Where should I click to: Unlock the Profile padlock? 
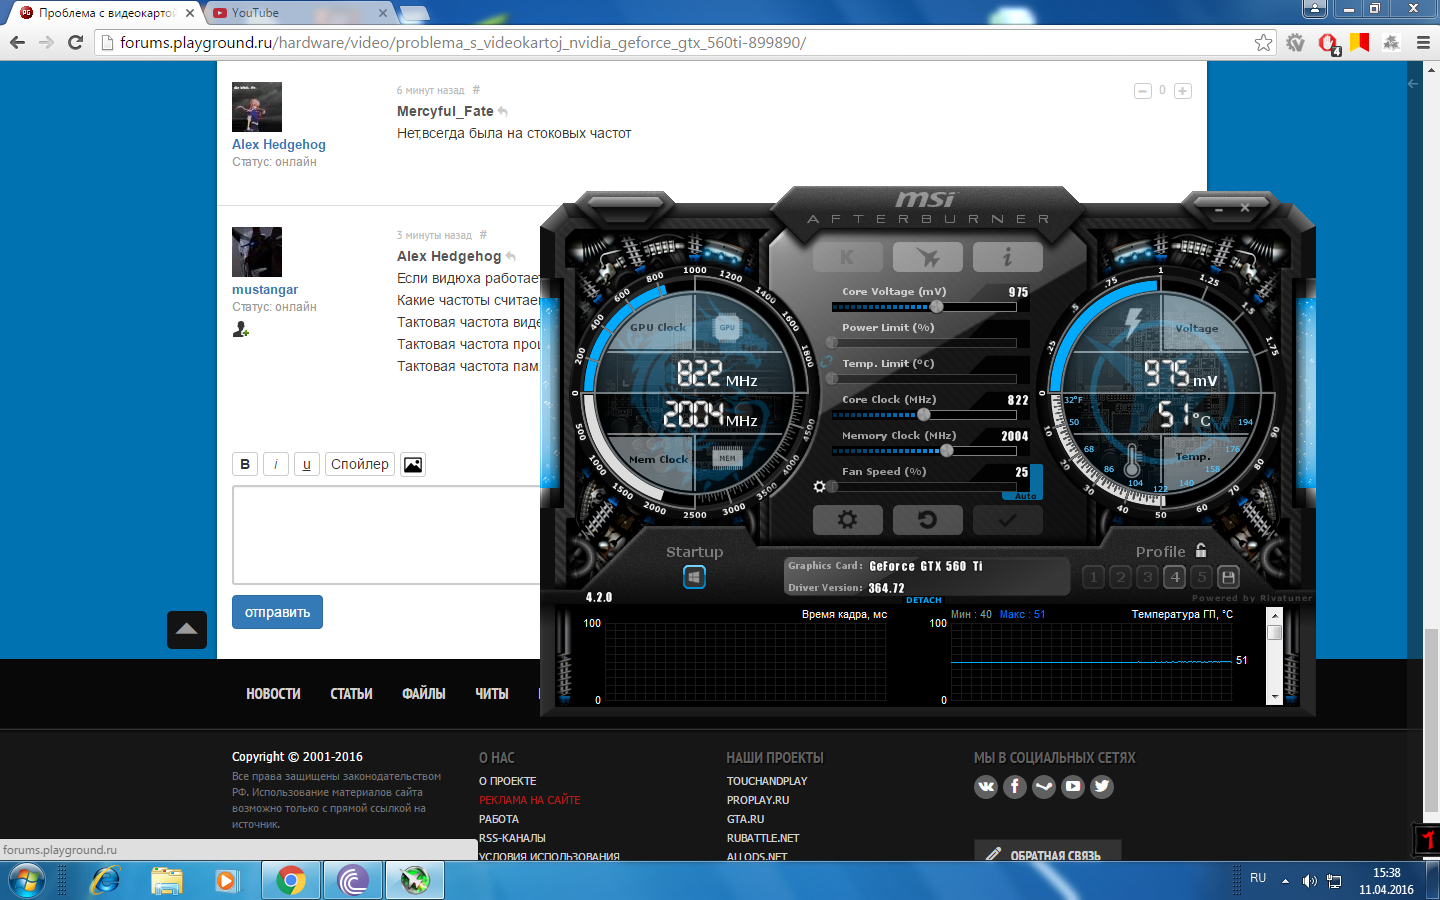[x=1200, y=551]
